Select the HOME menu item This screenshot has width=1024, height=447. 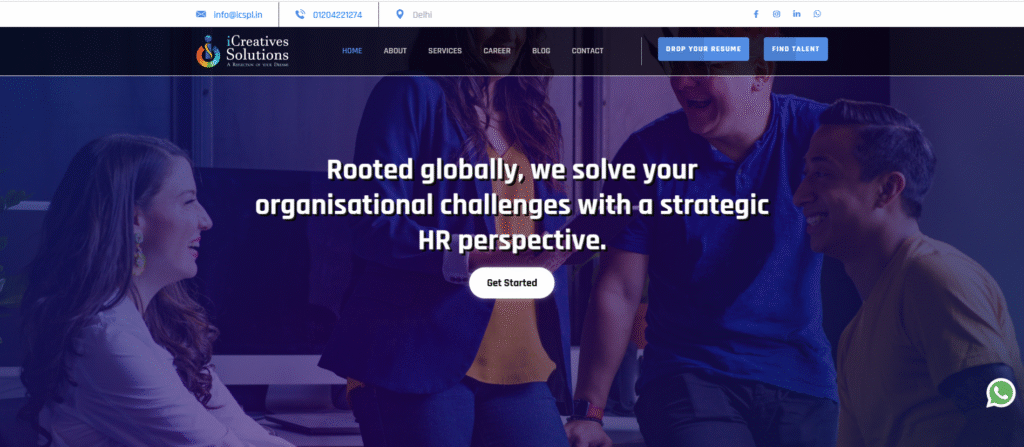pos(352,51)
